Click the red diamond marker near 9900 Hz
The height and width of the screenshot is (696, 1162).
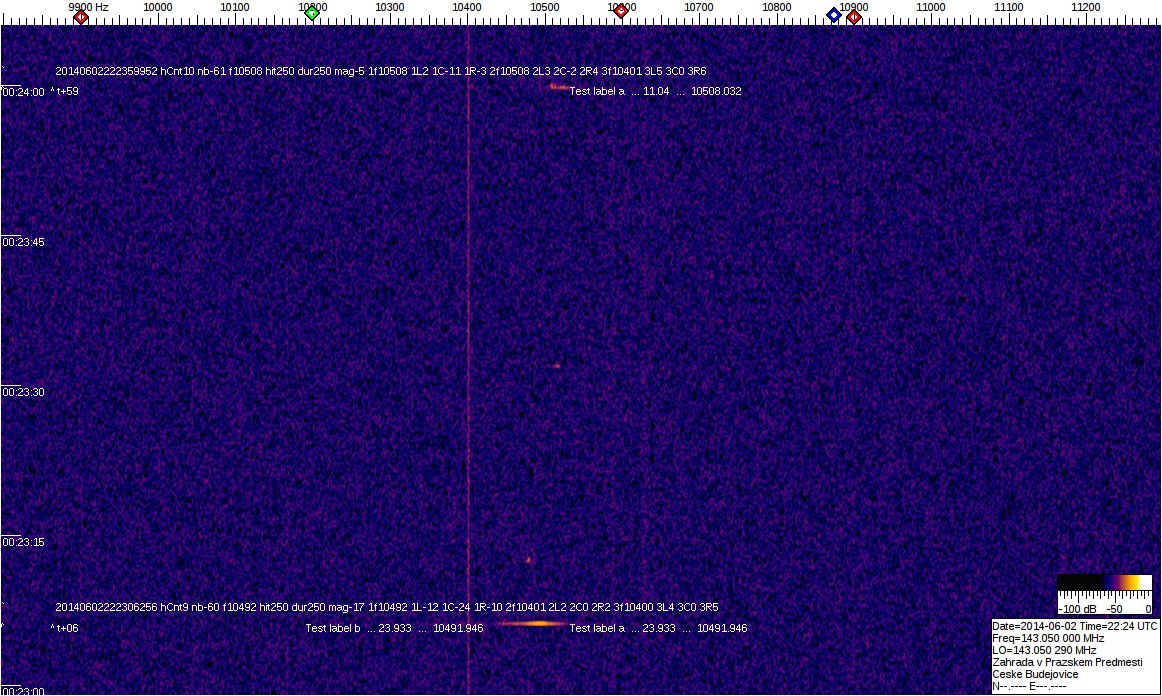tap(81, 16)
